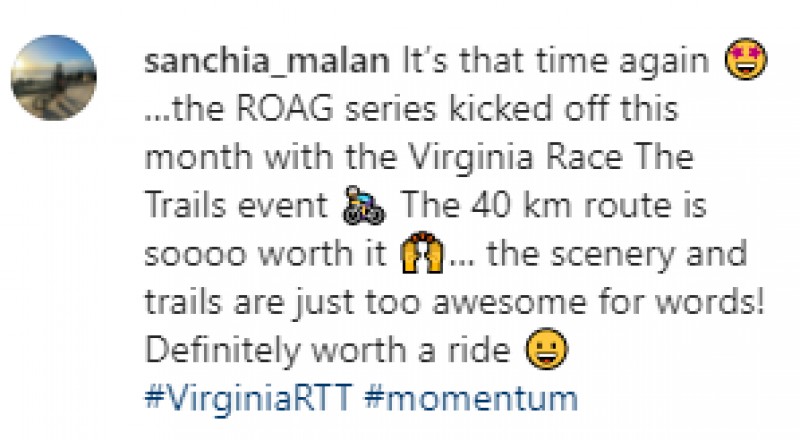Click the words 'Virginia Race The'
Screen dimensions: 800x440
tap(552, 157)
